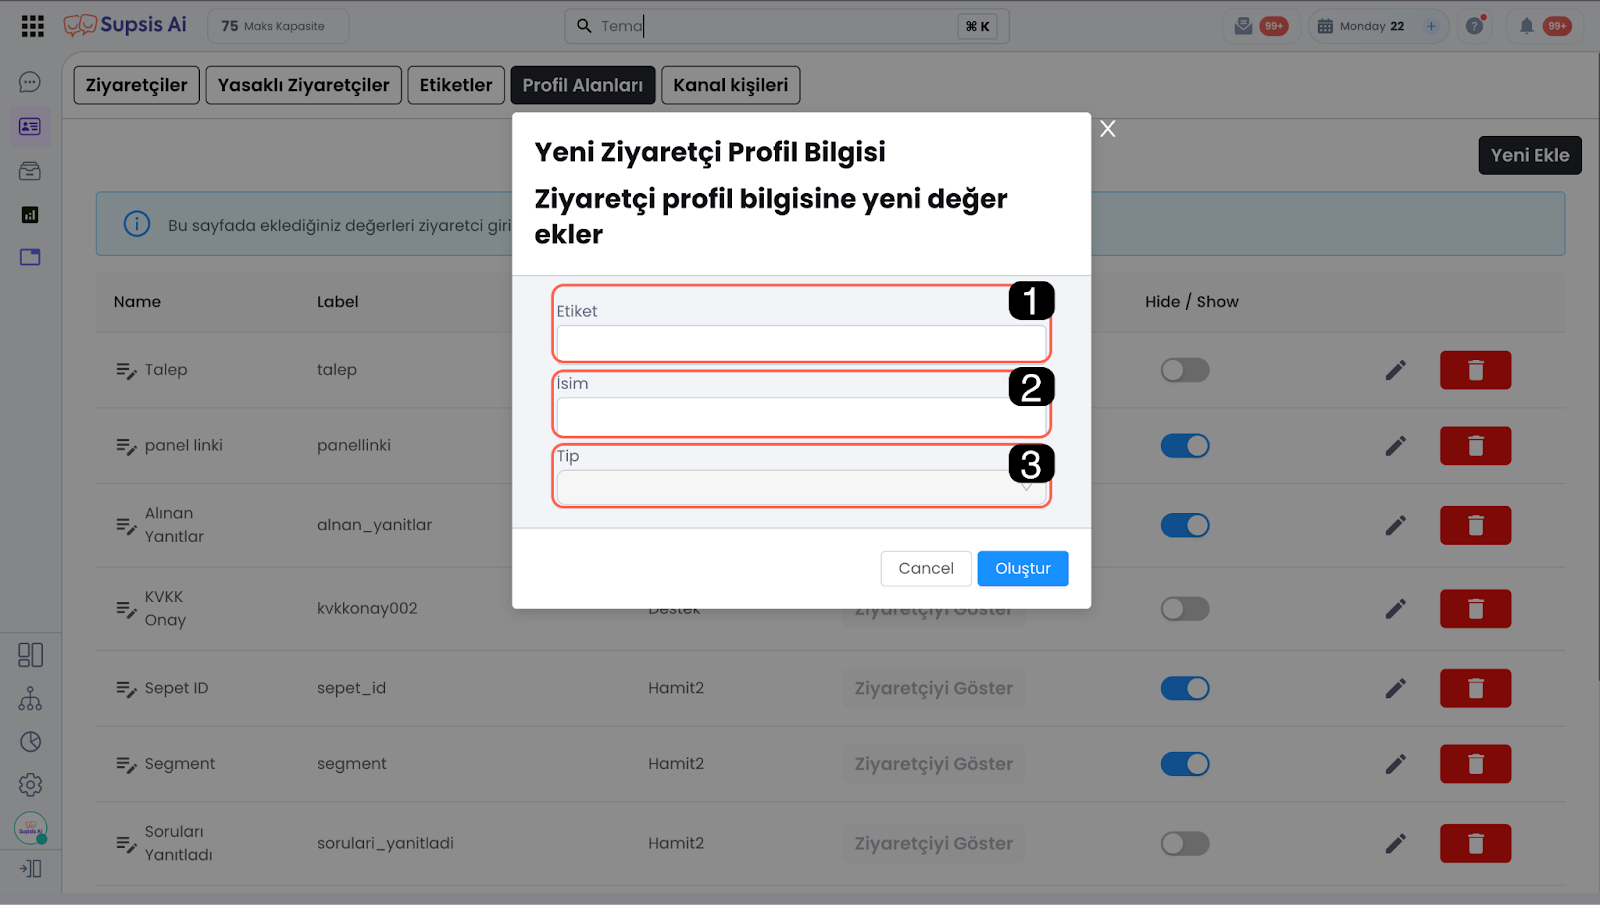1600x905 pixels.
Task: Click the Etiket text input field
Action: click(800, 343)
